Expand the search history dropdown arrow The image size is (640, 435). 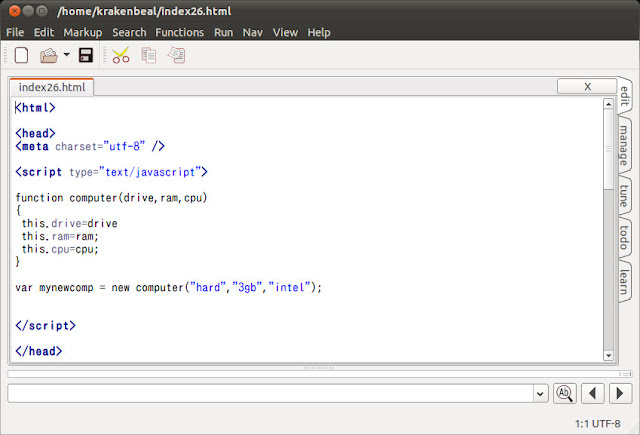click(x=540, y=394)
